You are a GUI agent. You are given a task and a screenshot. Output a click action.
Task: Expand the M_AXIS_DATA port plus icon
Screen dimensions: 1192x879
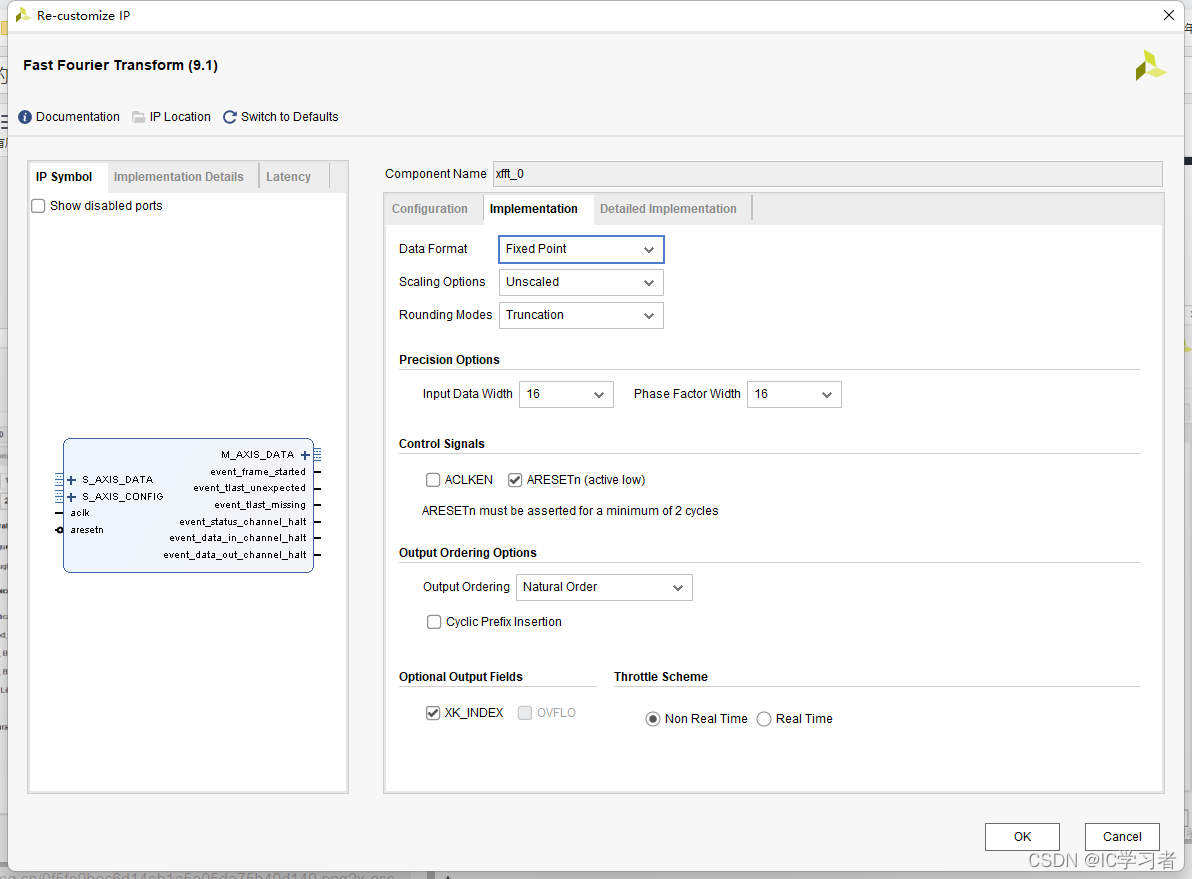[x=305, y=455]
